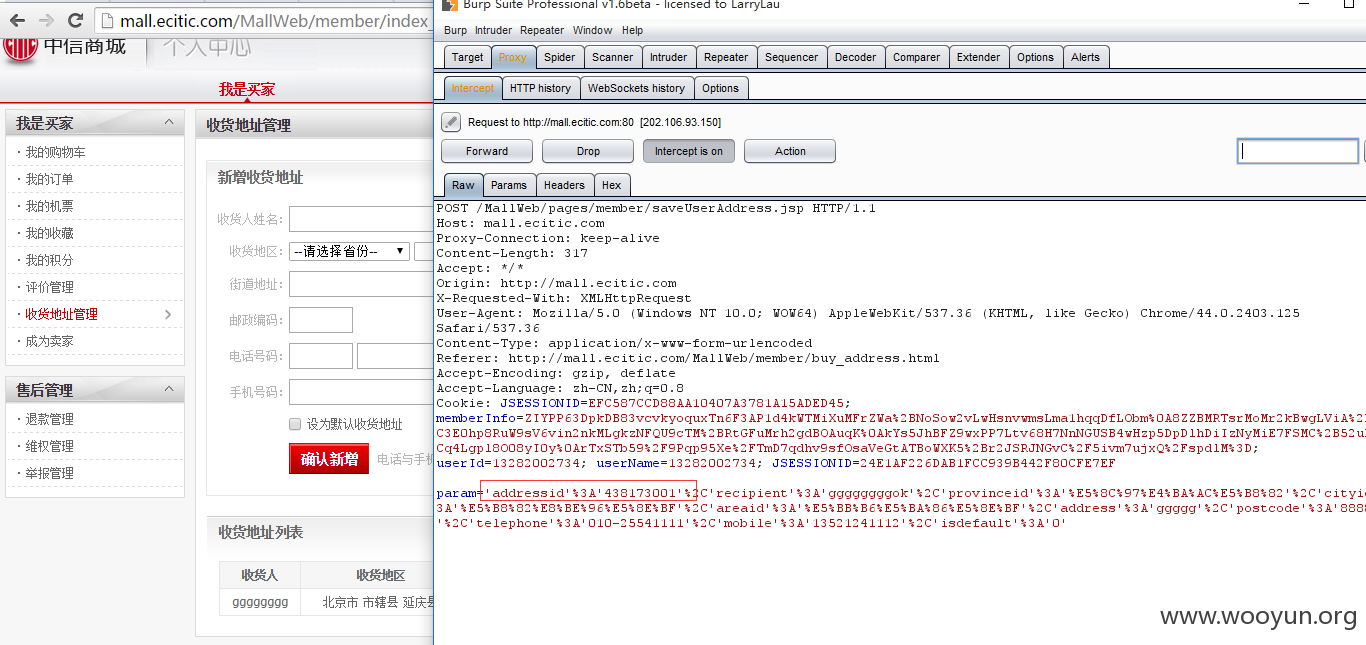
Task: Click the 电话号码 area code field
Action: (x=321, y=356)
